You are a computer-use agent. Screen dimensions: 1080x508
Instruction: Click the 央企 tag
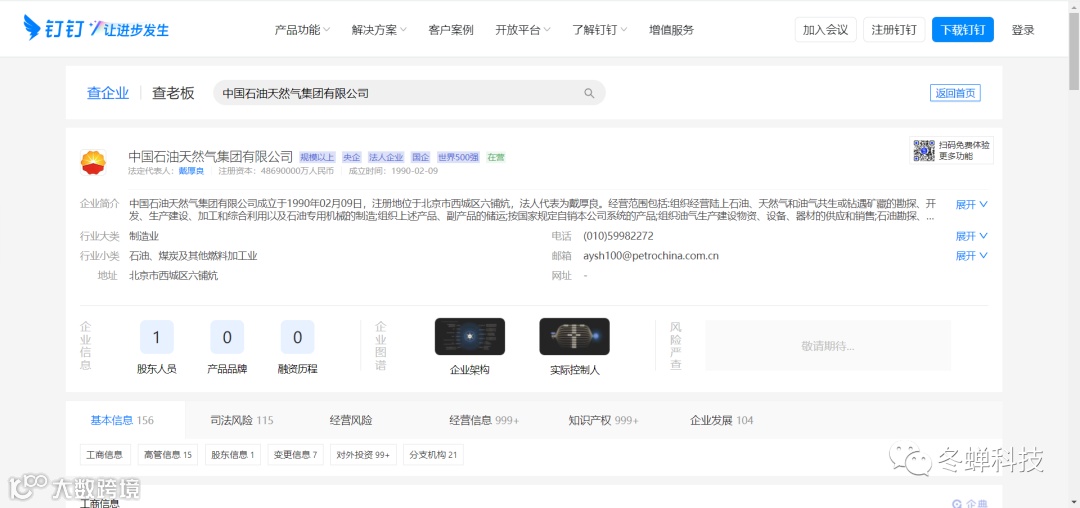(352, 157)
